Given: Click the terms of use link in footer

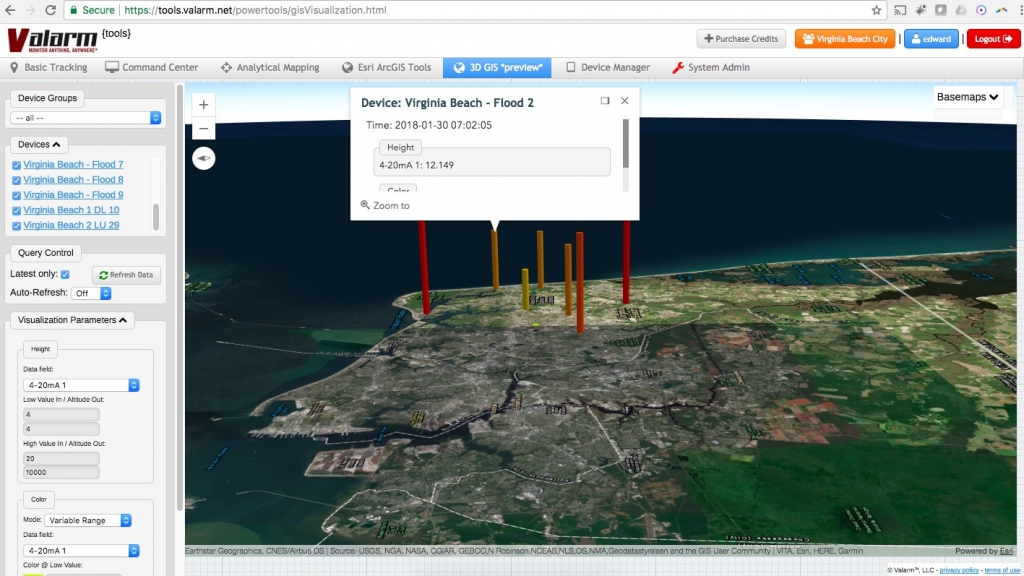Looking at the screenshot, I should [x=1002, y=570].
